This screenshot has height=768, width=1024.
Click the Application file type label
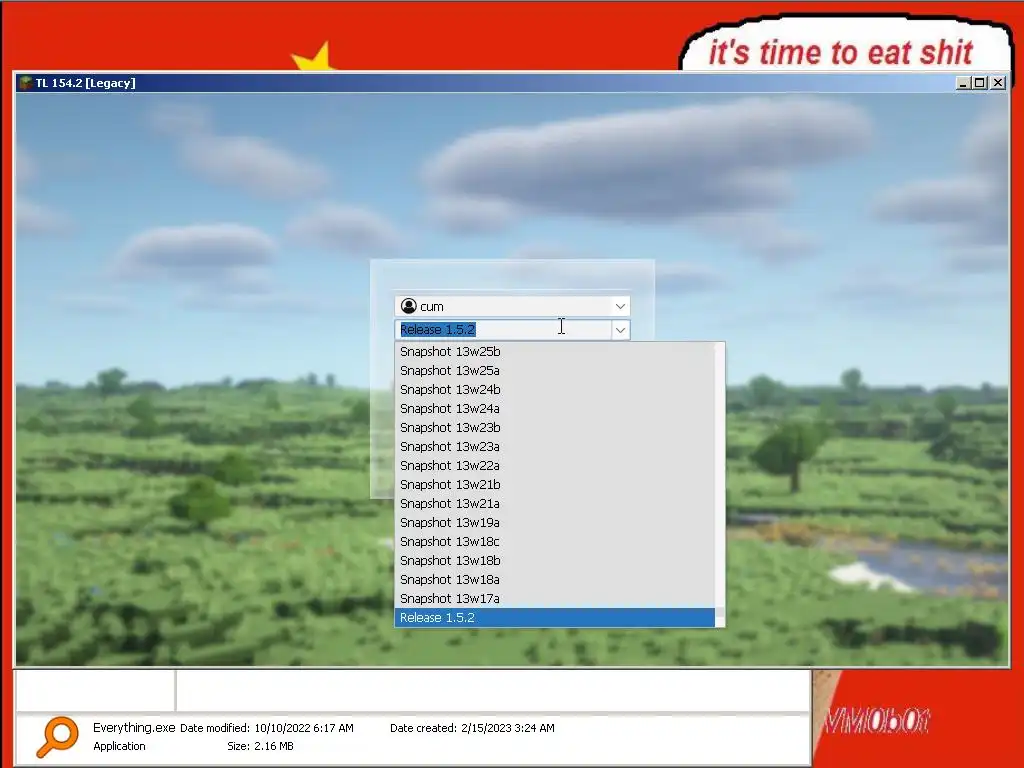(120, 746)
